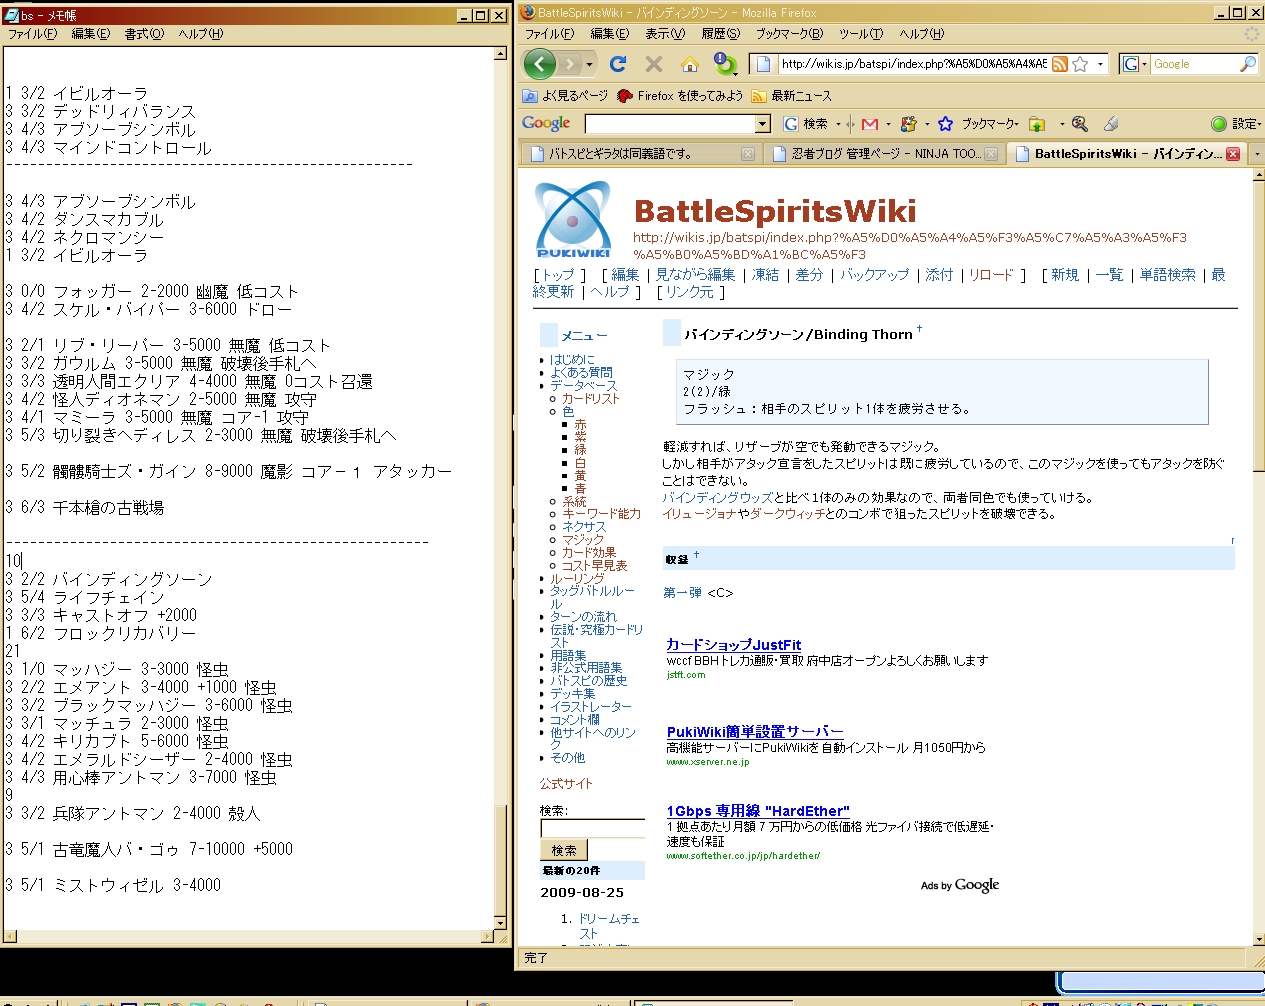Switch to tab 忍者ブログ 管理ページ
Image resolution: width=1265 pixels, height=1006 pixels.
883,154
